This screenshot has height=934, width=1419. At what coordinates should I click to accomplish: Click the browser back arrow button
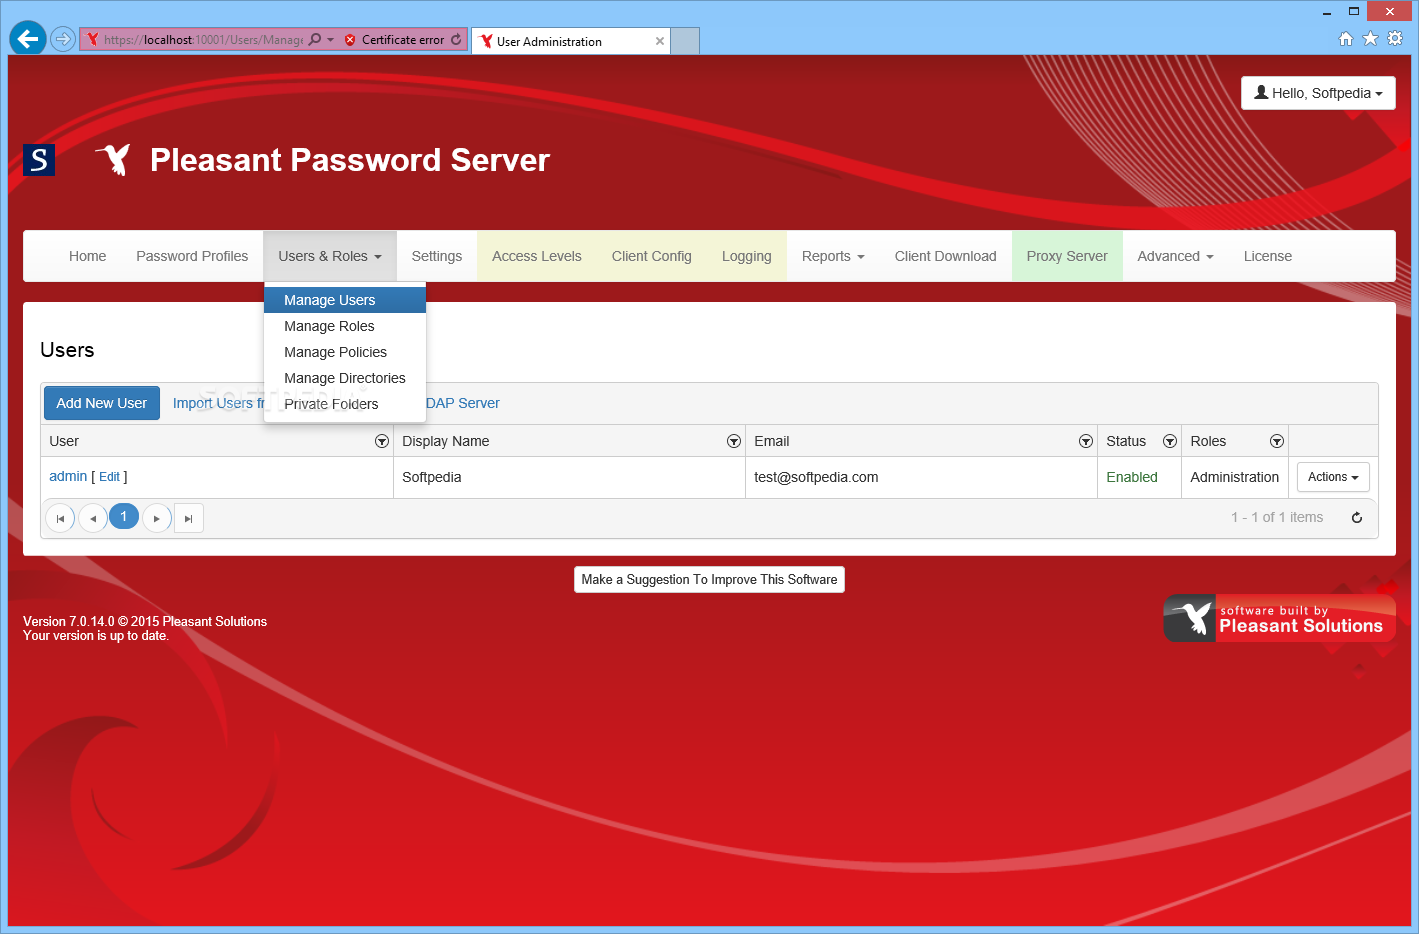(x=28, y=39)
